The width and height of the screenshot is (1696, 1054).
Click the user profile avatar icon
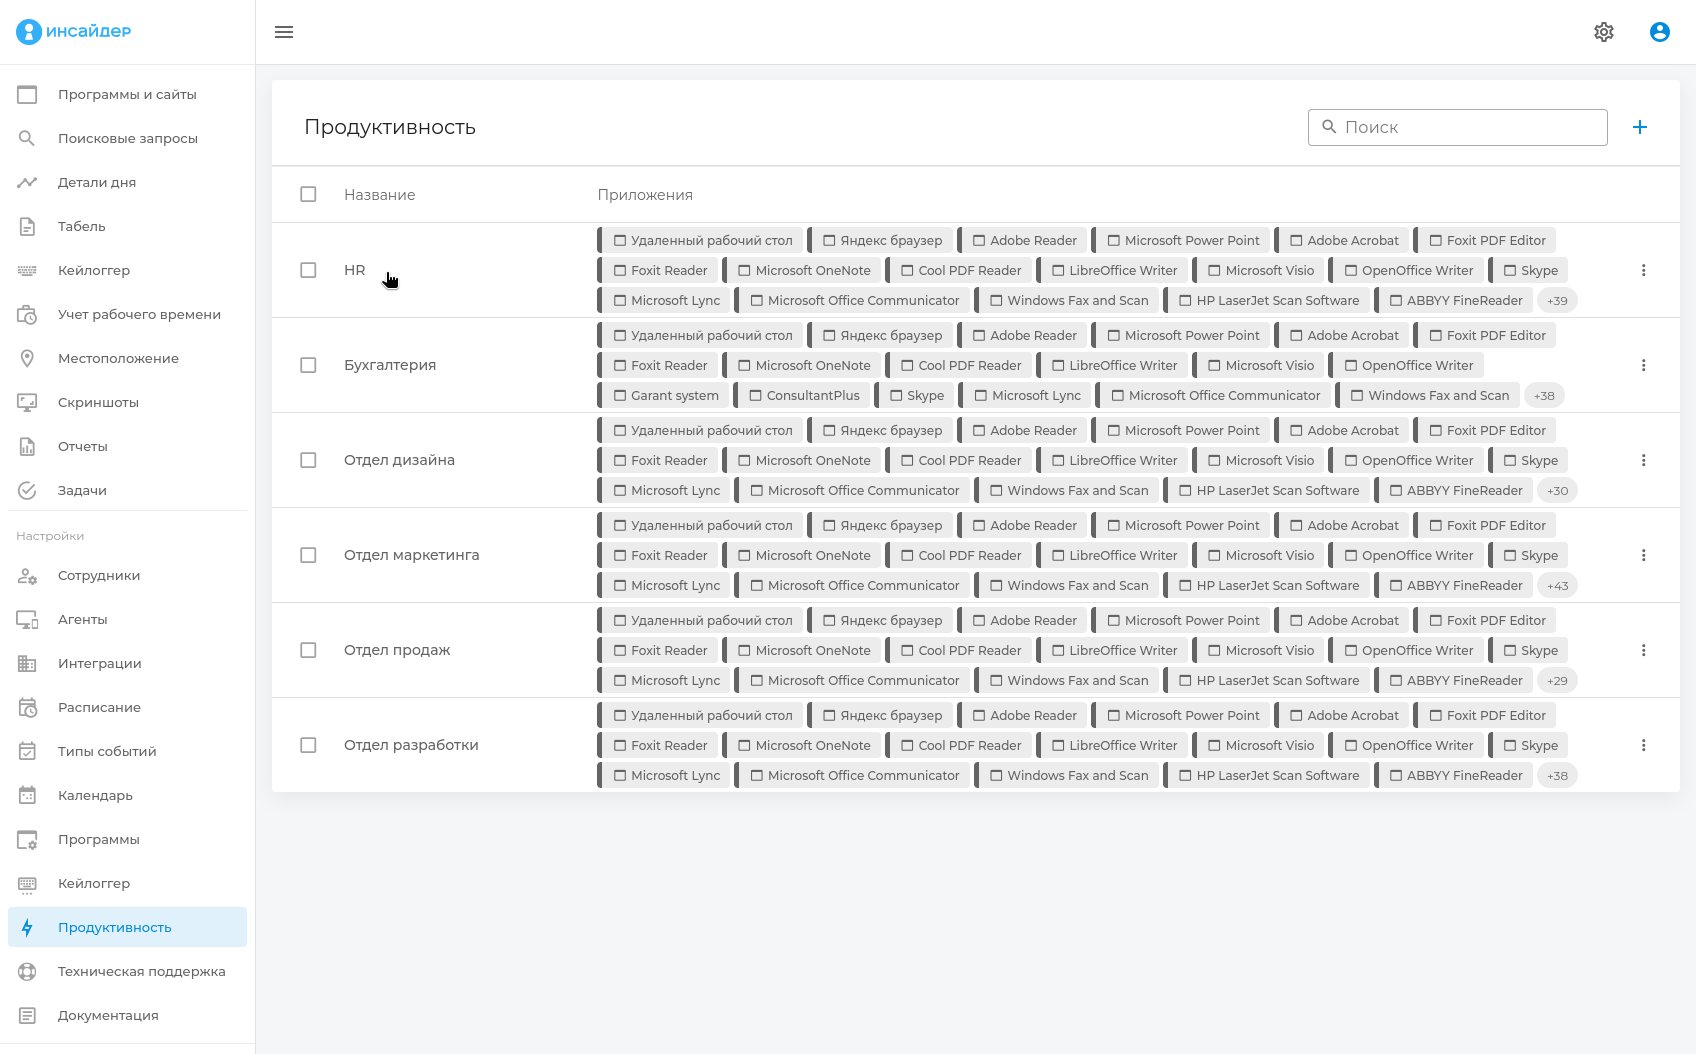coord(1660,32)
